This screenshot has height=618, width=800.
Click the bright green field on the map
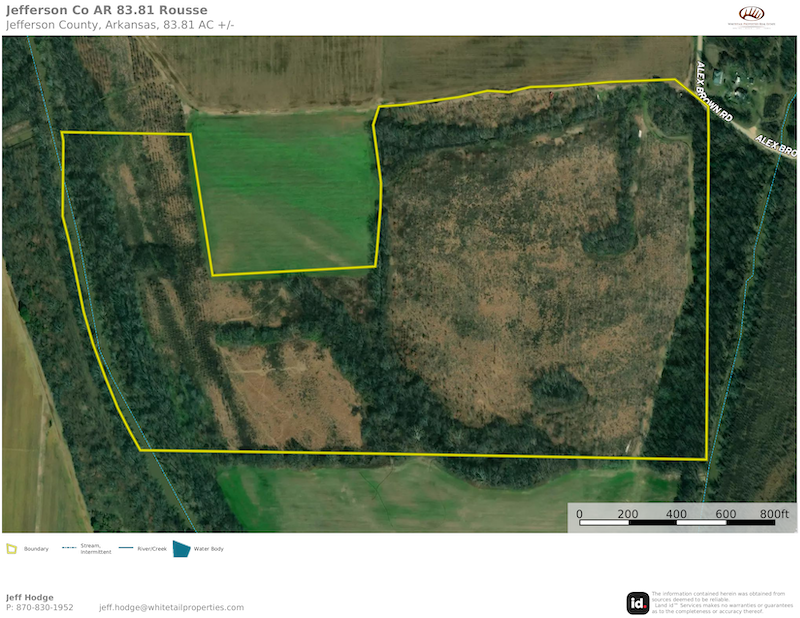point(285,190)
